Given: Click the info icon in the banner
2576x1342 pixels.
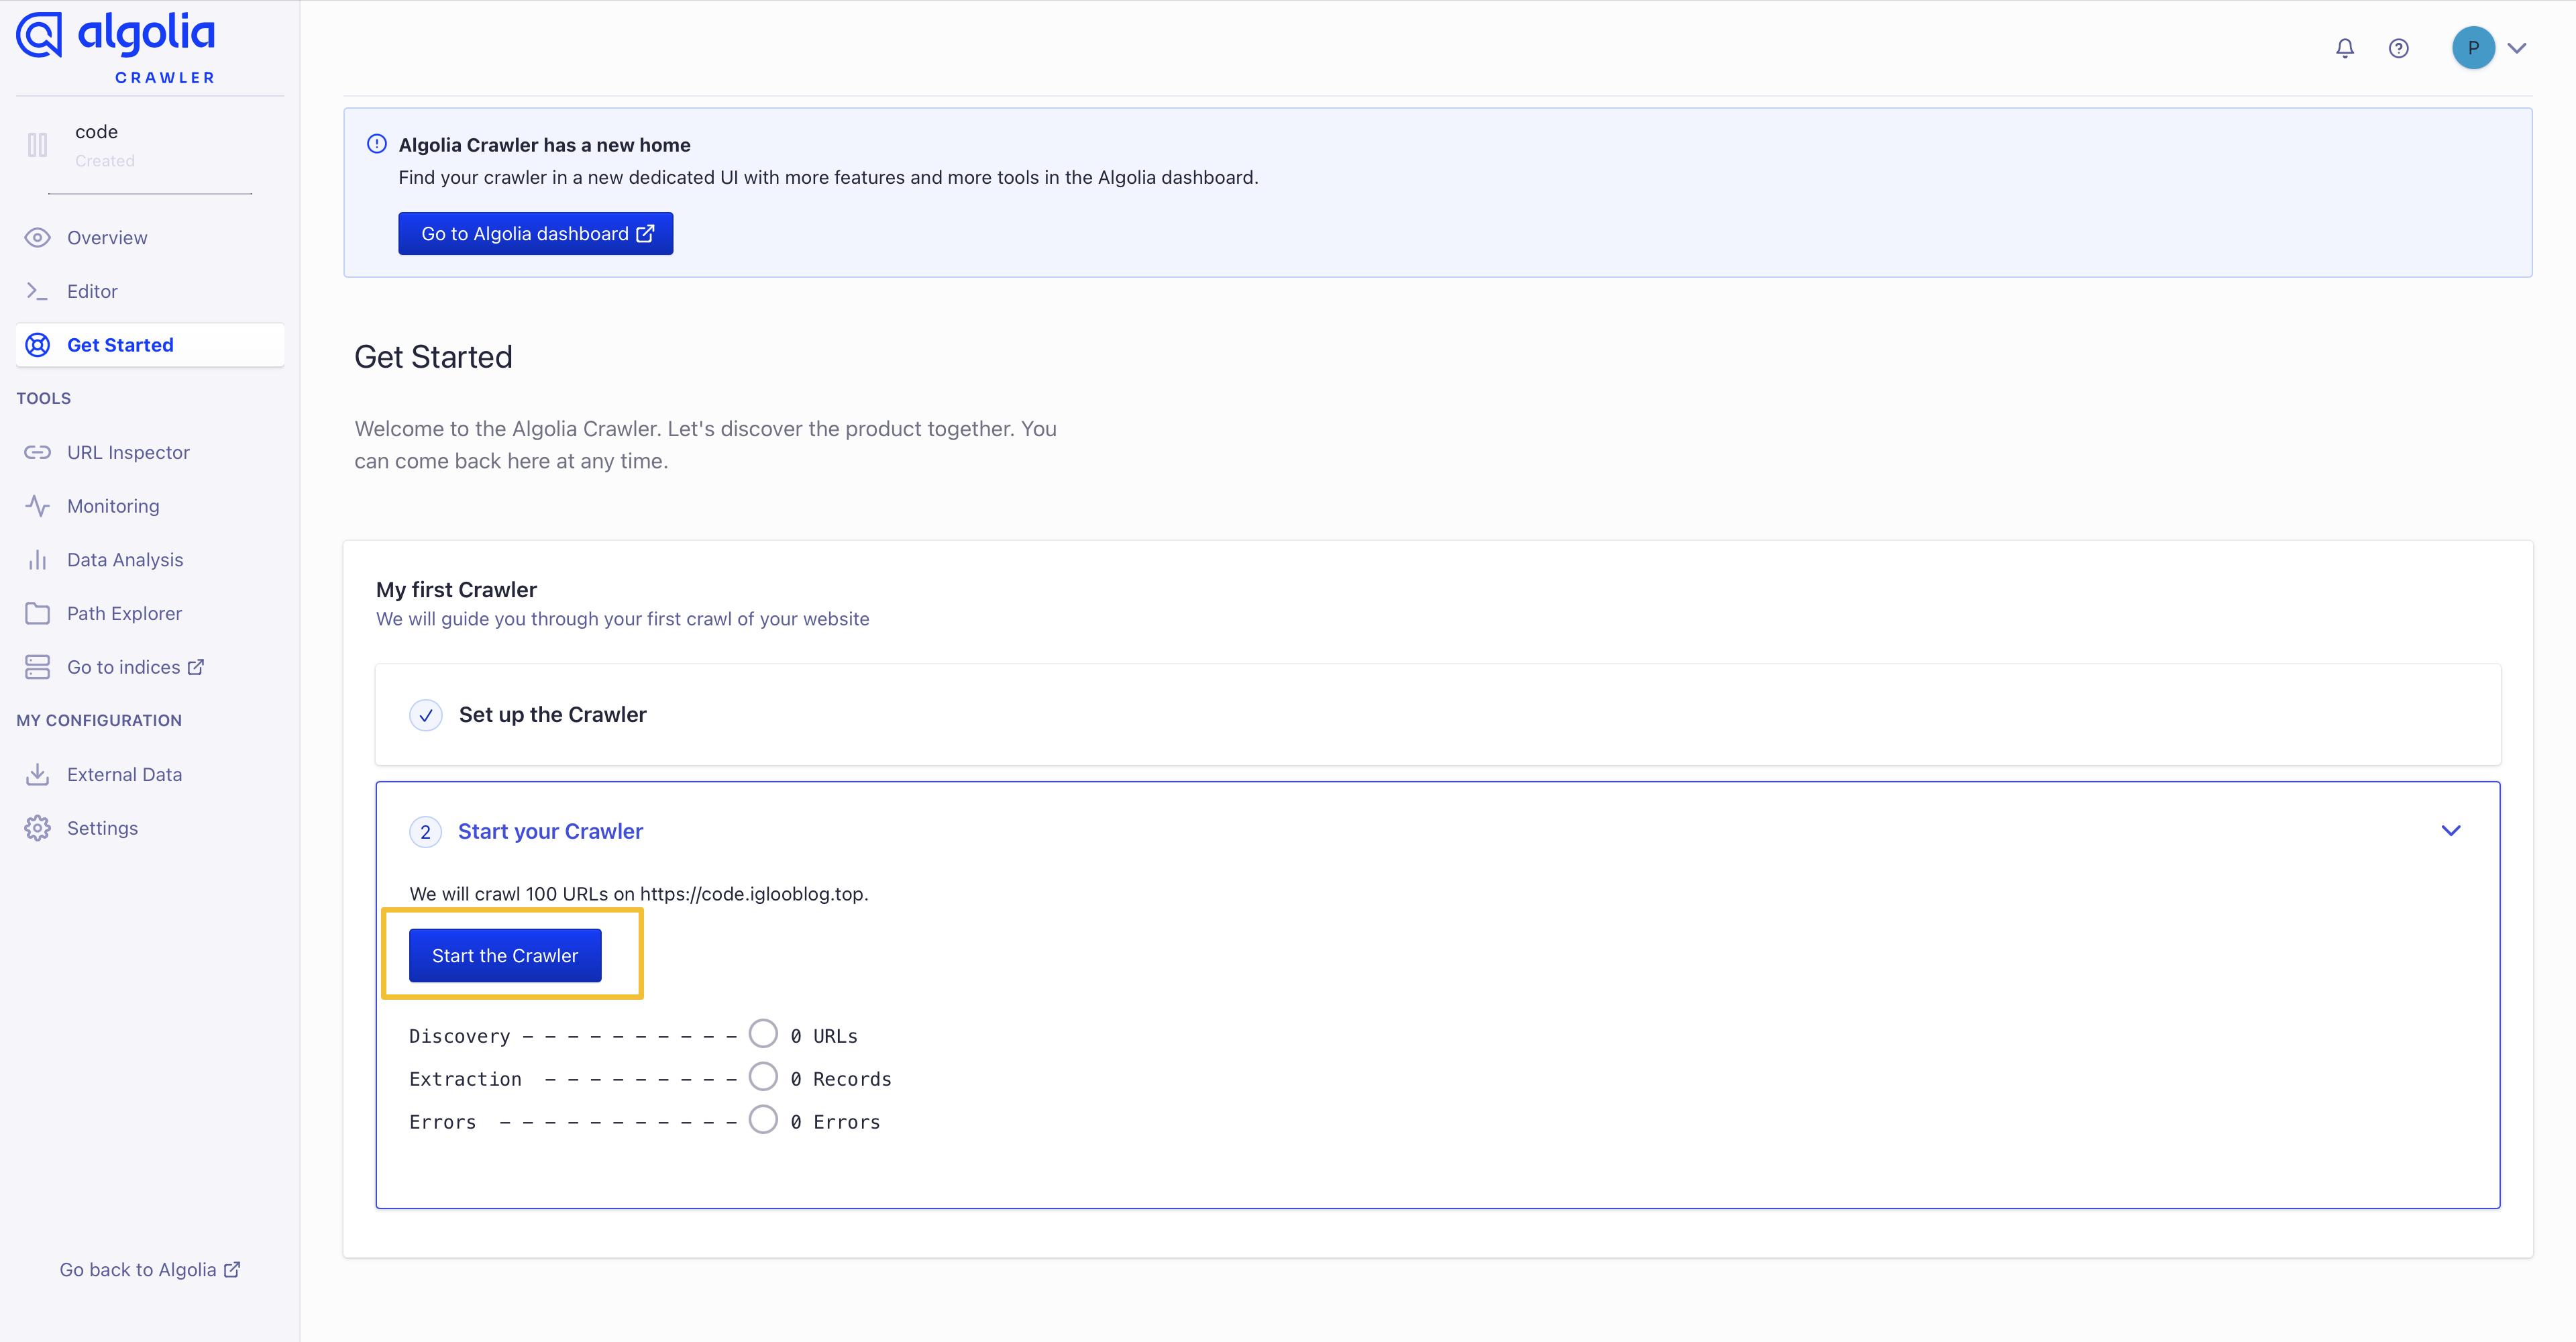Looking at the screenshot, I should click(377, 144).
